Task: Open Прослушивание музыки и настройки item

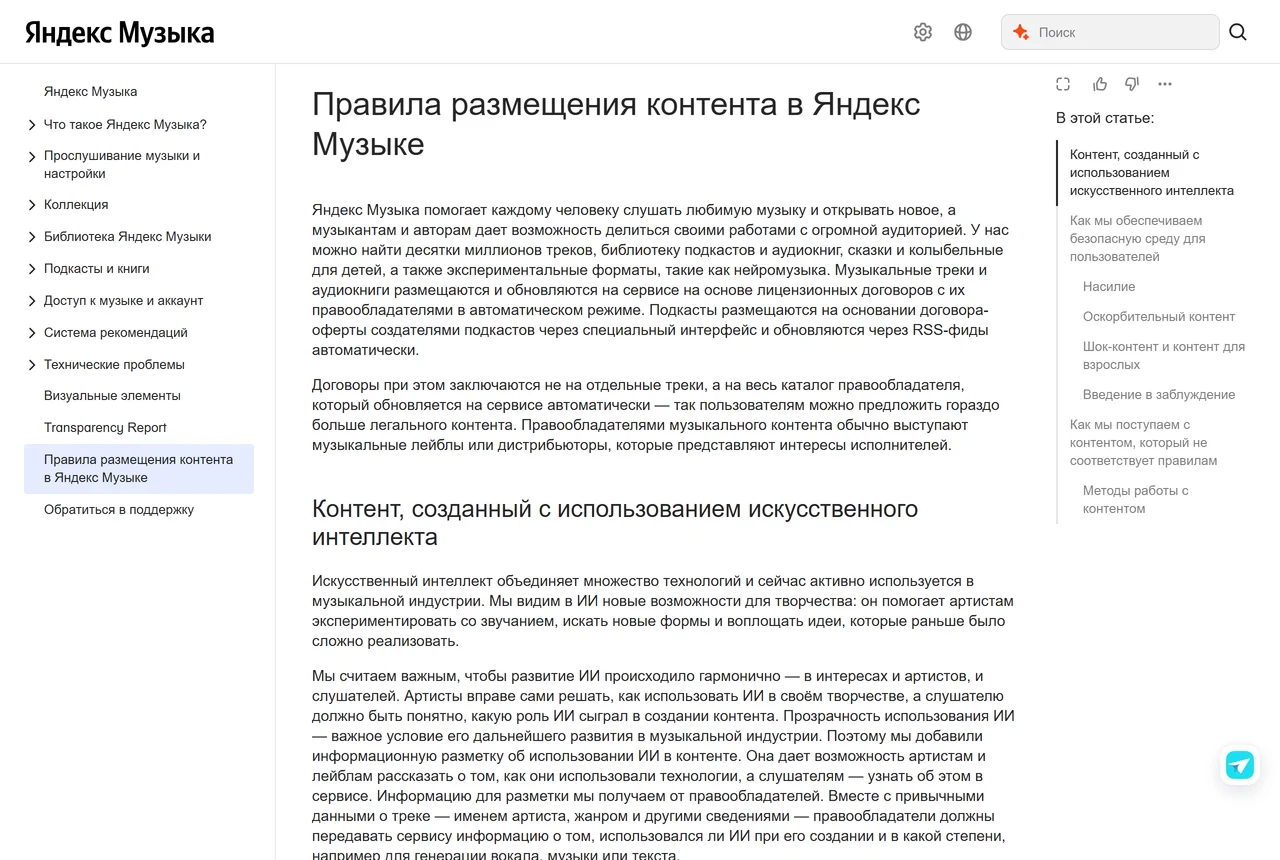Action: pyautogui.click(x=122, y=165)
